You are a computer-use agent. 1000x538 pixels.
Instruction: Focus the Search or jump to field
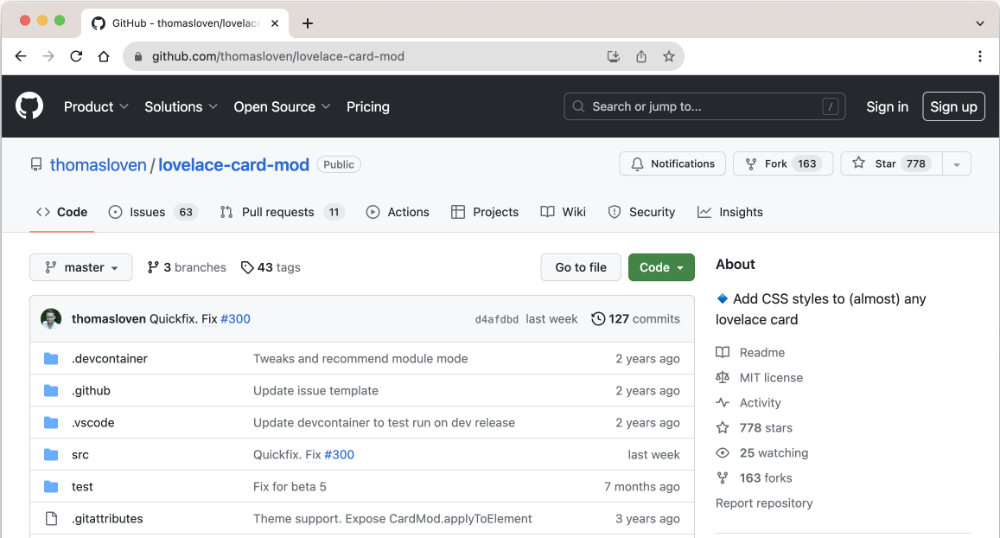[x=705, y=106]
